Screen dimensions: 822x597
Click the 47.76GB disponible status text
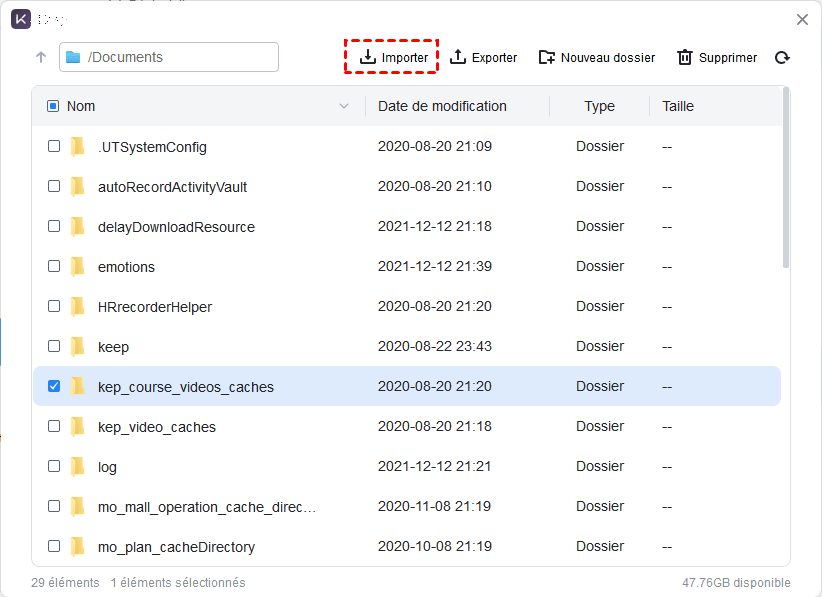click(x=736, y=582)
